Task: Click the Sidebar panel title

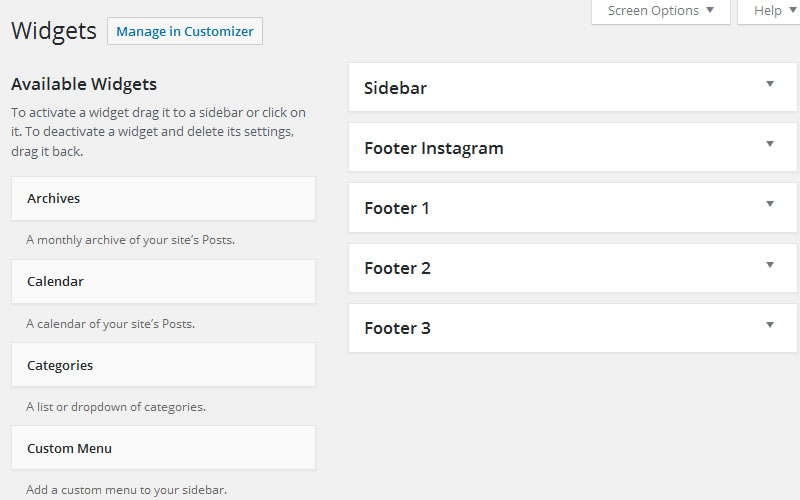Action: pos(395,88)
